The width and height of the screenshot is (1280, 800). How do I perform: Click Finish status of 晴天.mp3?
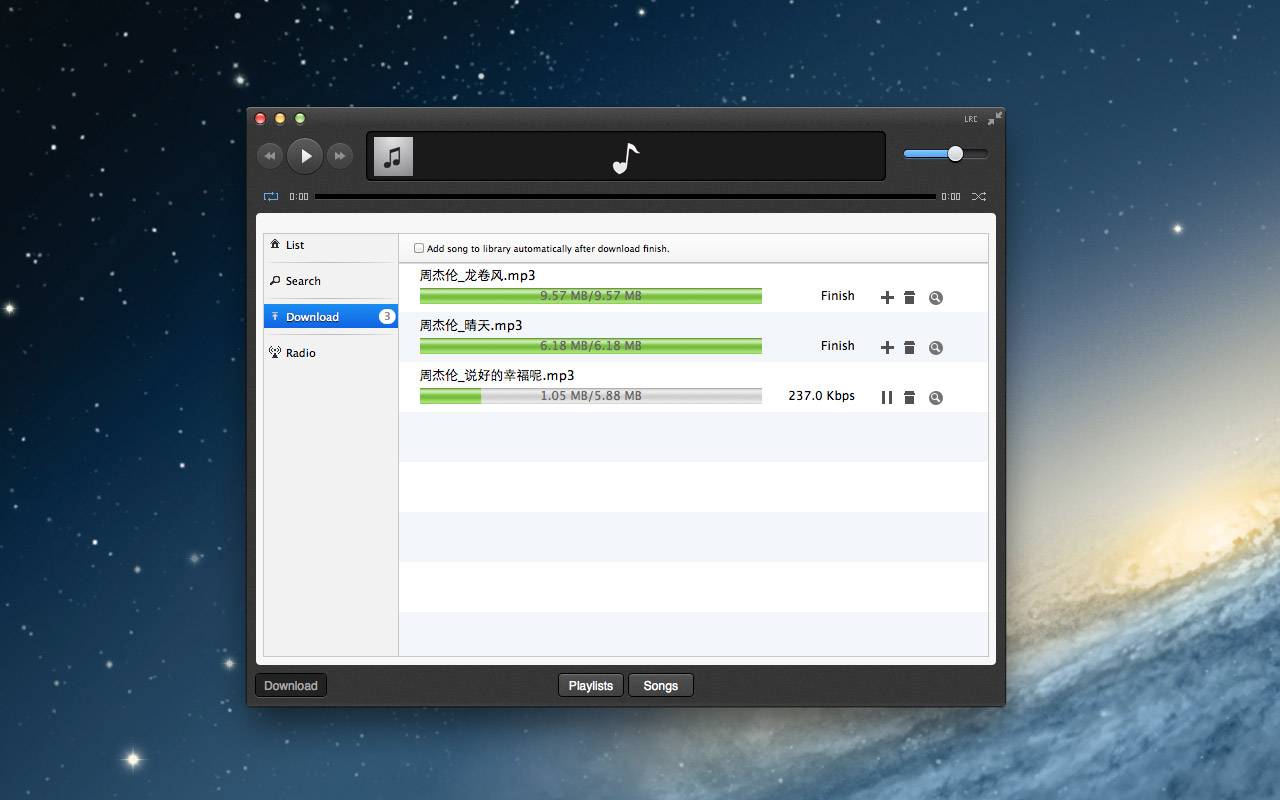click(x=838, y=346)
